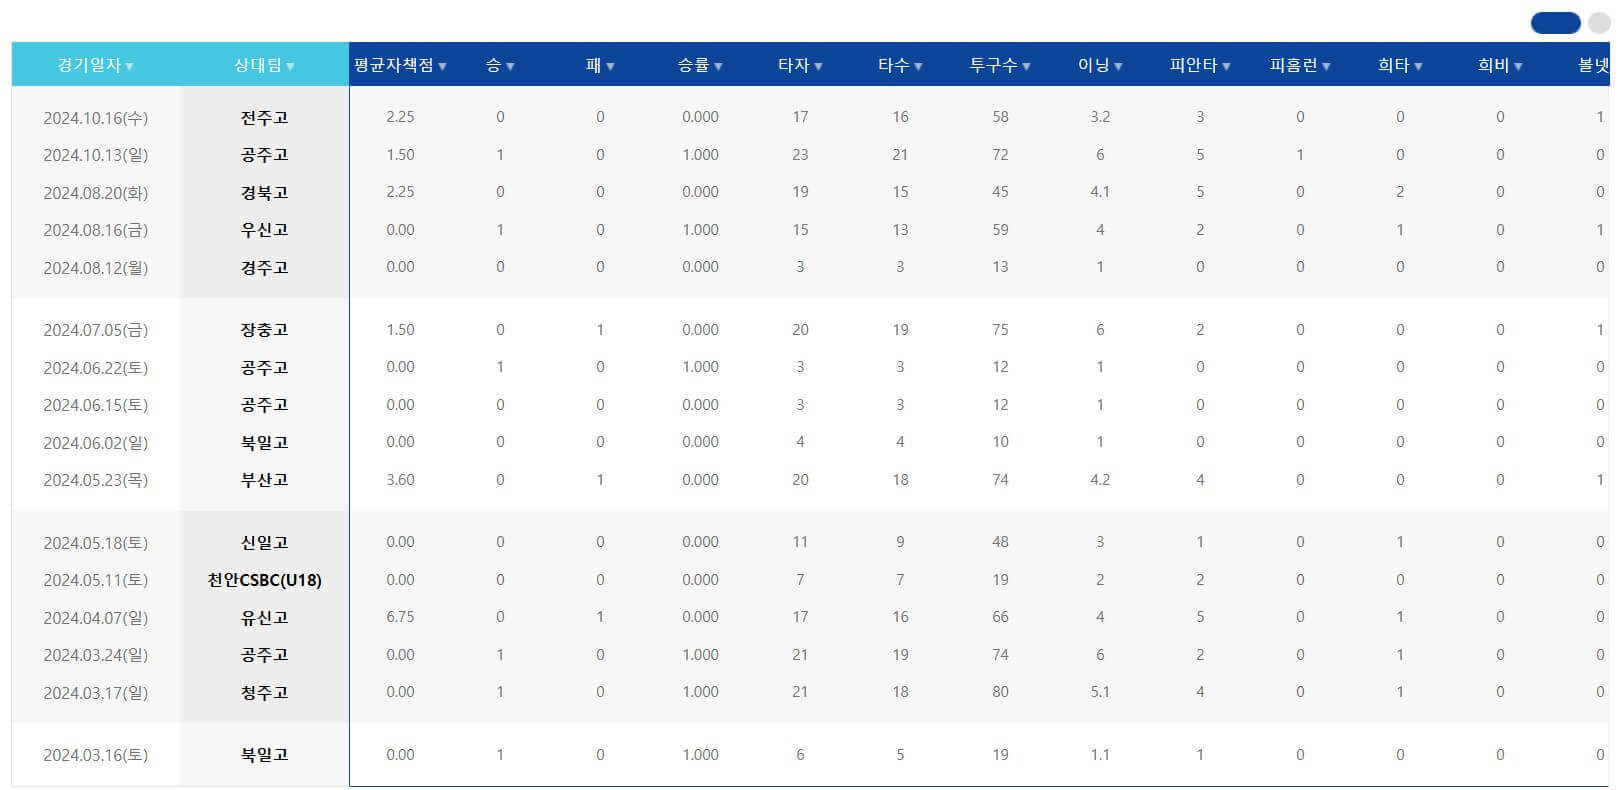The height and width of the screenshot is (790, 1622).
Task: Select the date 2024.08.16(금)
Action: pos(96,230)
